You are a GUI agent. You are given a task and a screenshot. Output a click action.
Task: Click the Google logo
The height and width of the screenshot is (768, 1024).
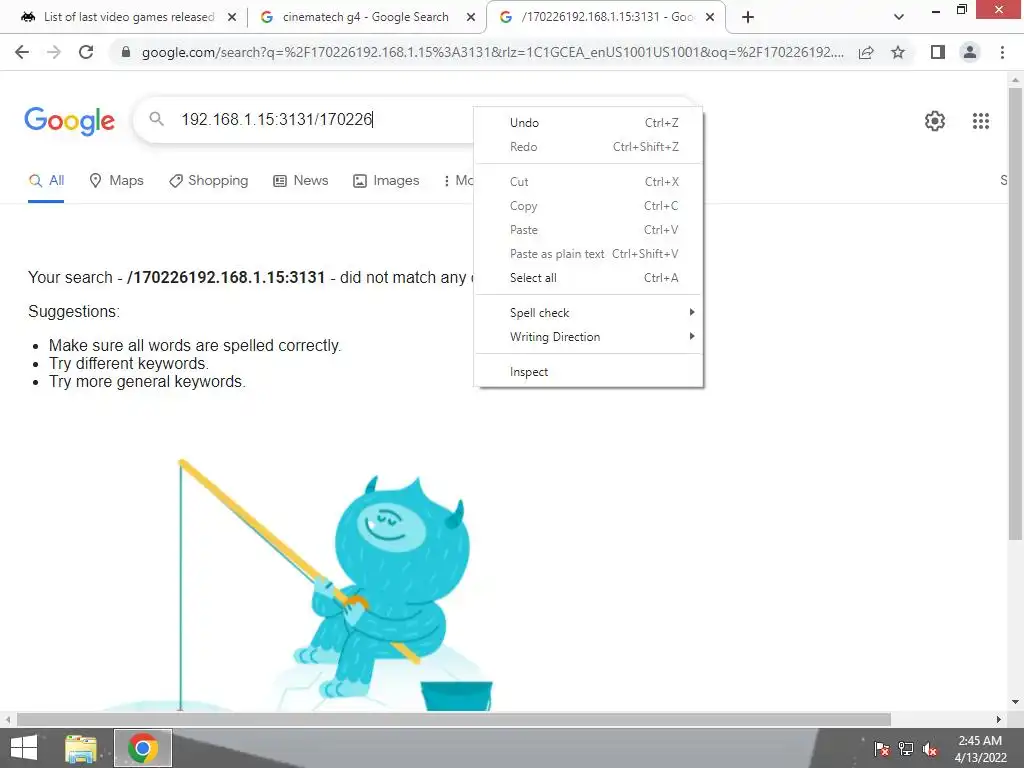point(69,121)
